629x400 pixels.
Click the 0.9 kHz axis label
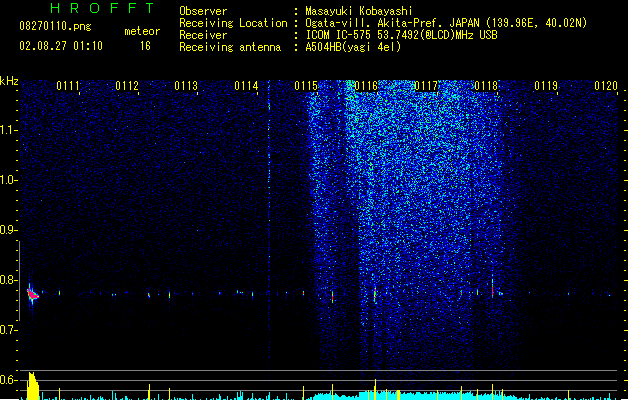pyautogui.click(x=9, y=230)
